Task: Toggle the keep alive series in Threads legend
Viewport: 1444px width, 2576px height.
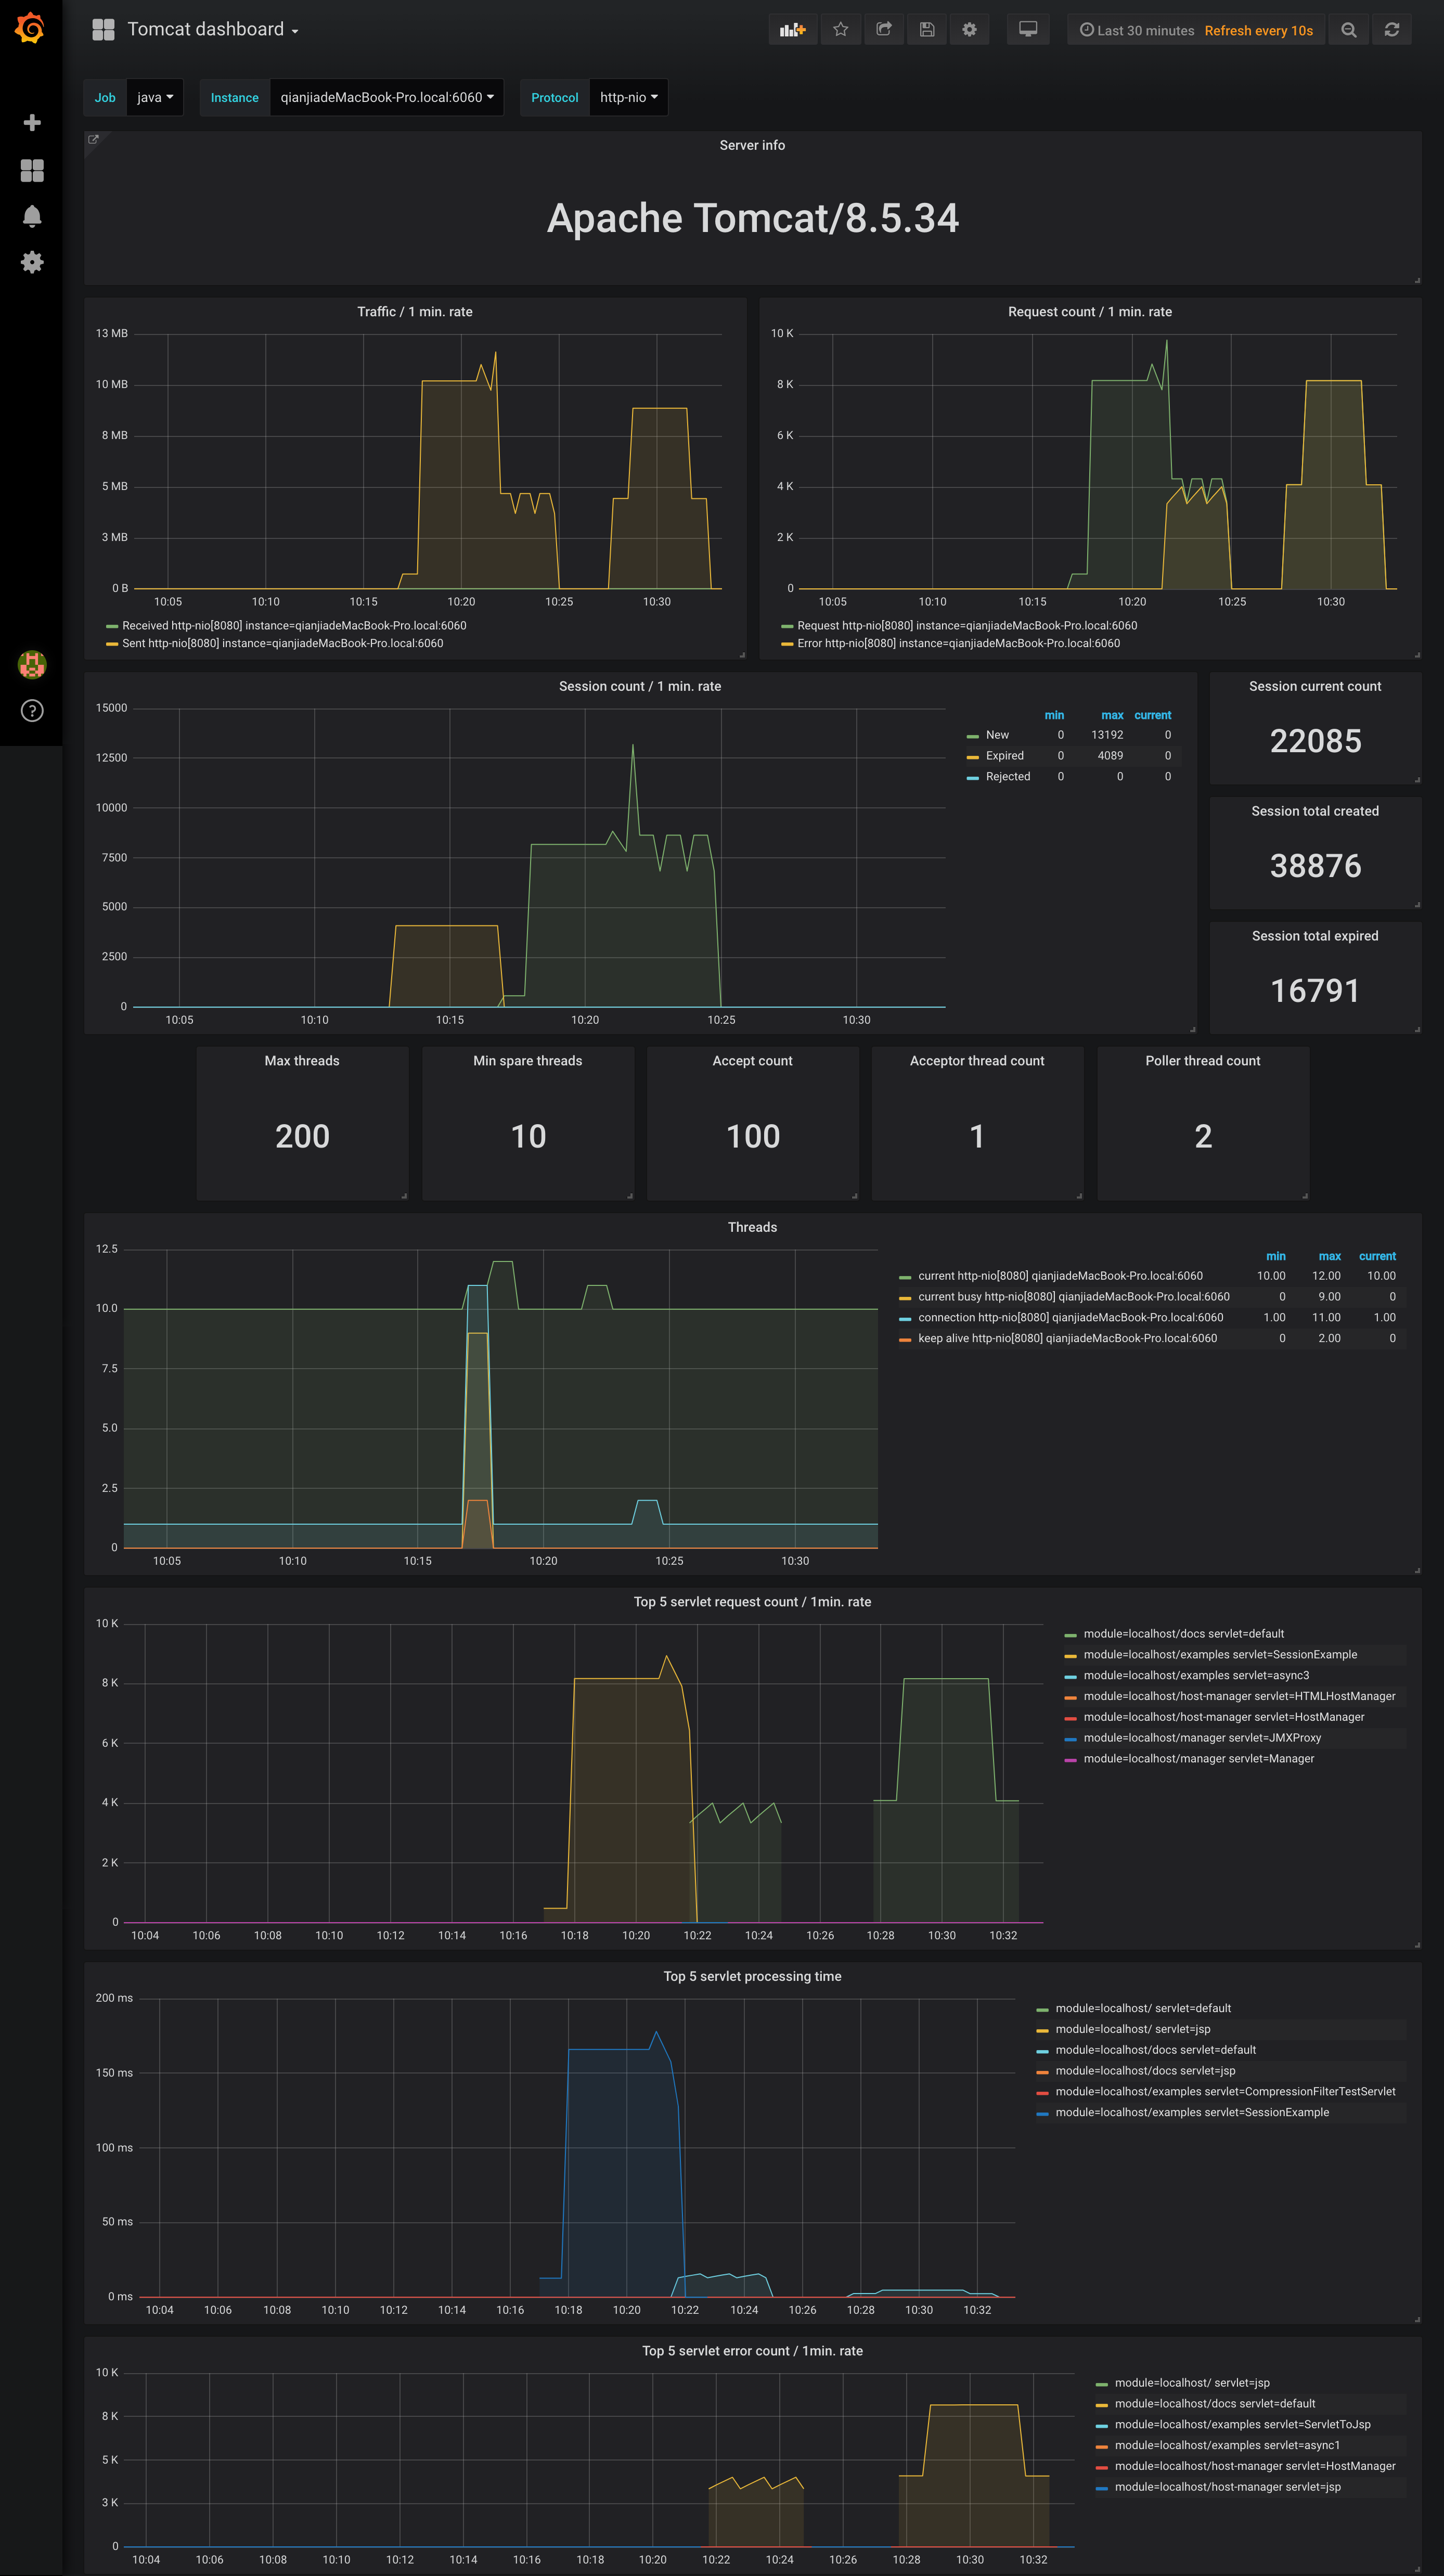Action: [x=1067, y=1338]
